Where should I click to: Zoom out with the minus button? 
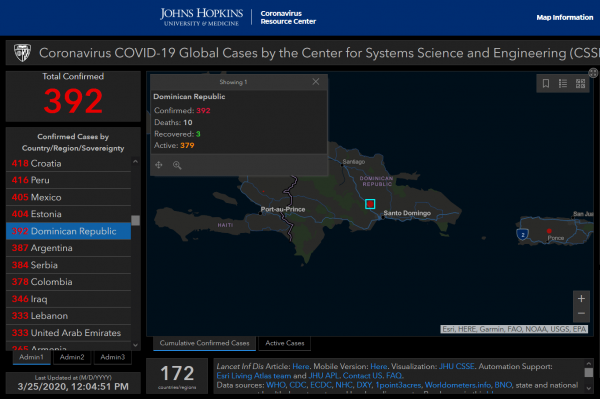tap(581, 313)
